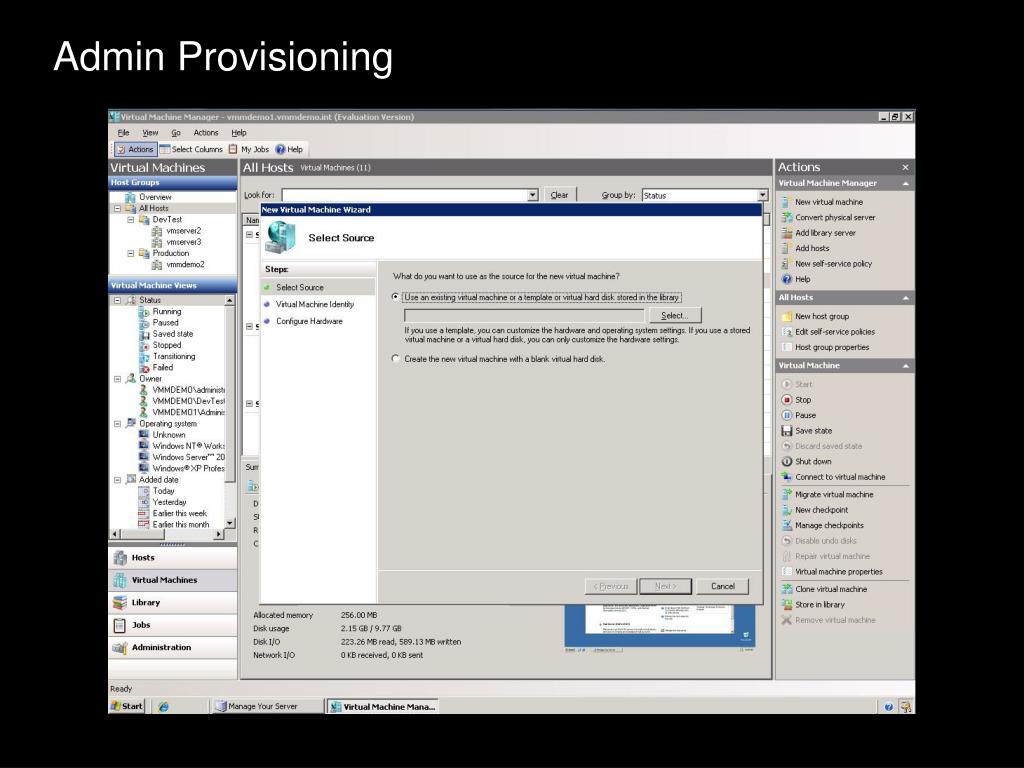Click the Connect to virtual machine icon
The width and height of the screenshot is (1024, 768).
[787, 477]
